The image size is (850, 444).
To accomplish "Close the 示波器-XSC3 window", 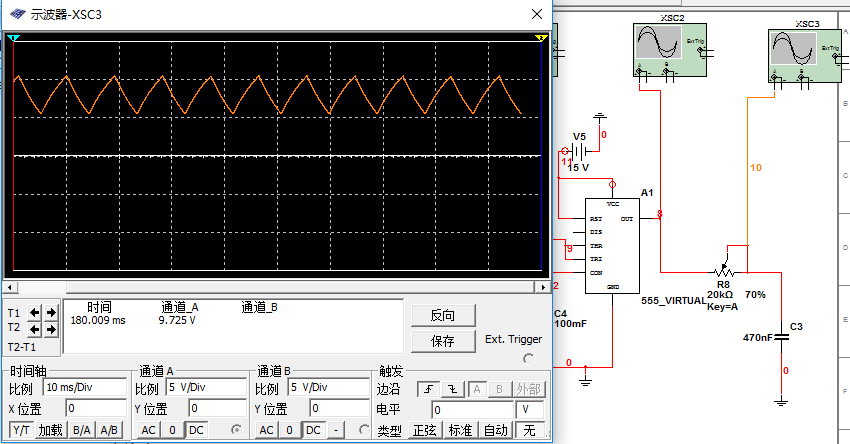I will pyautogui.click(x=537, y=14).
